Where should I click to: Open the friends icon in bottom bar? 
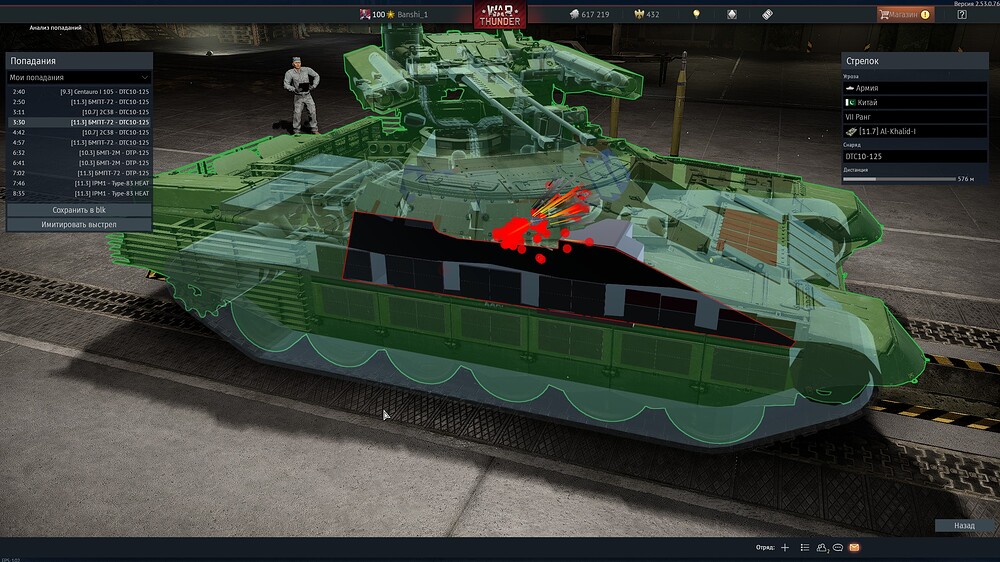point(822,548)
